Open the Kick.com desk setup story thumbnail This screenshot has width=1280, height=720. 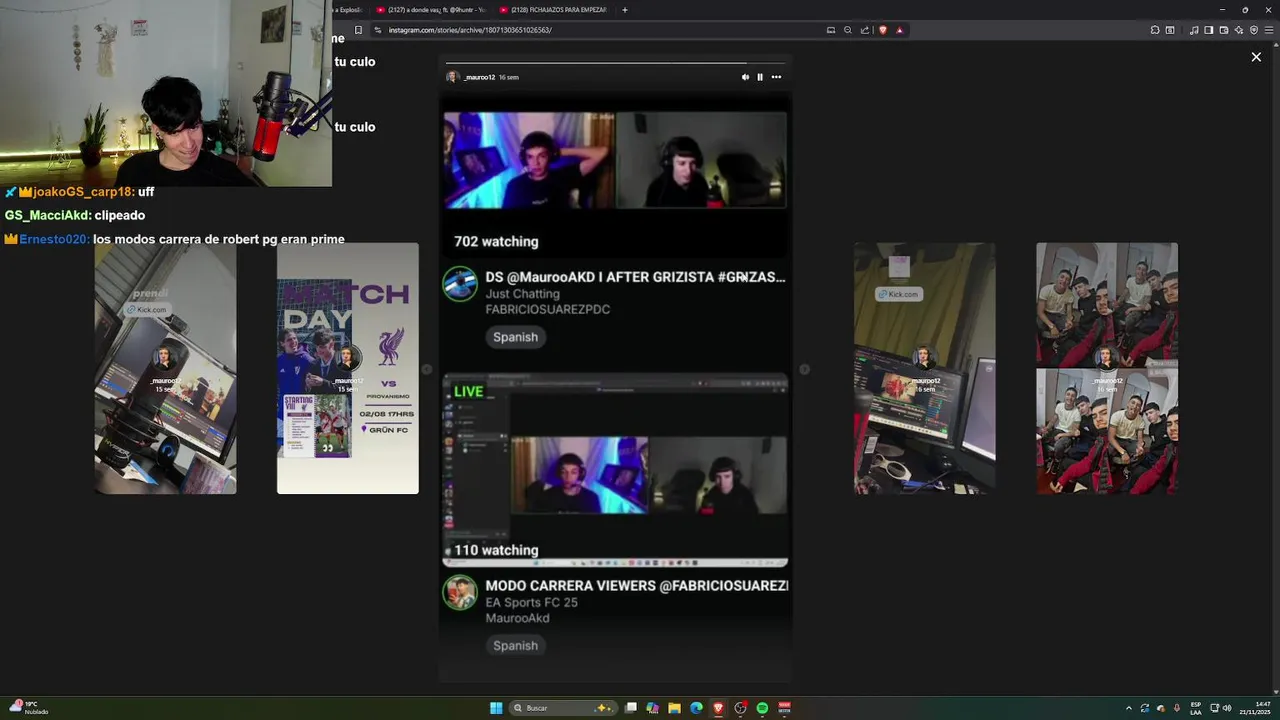tap(166, 368)
